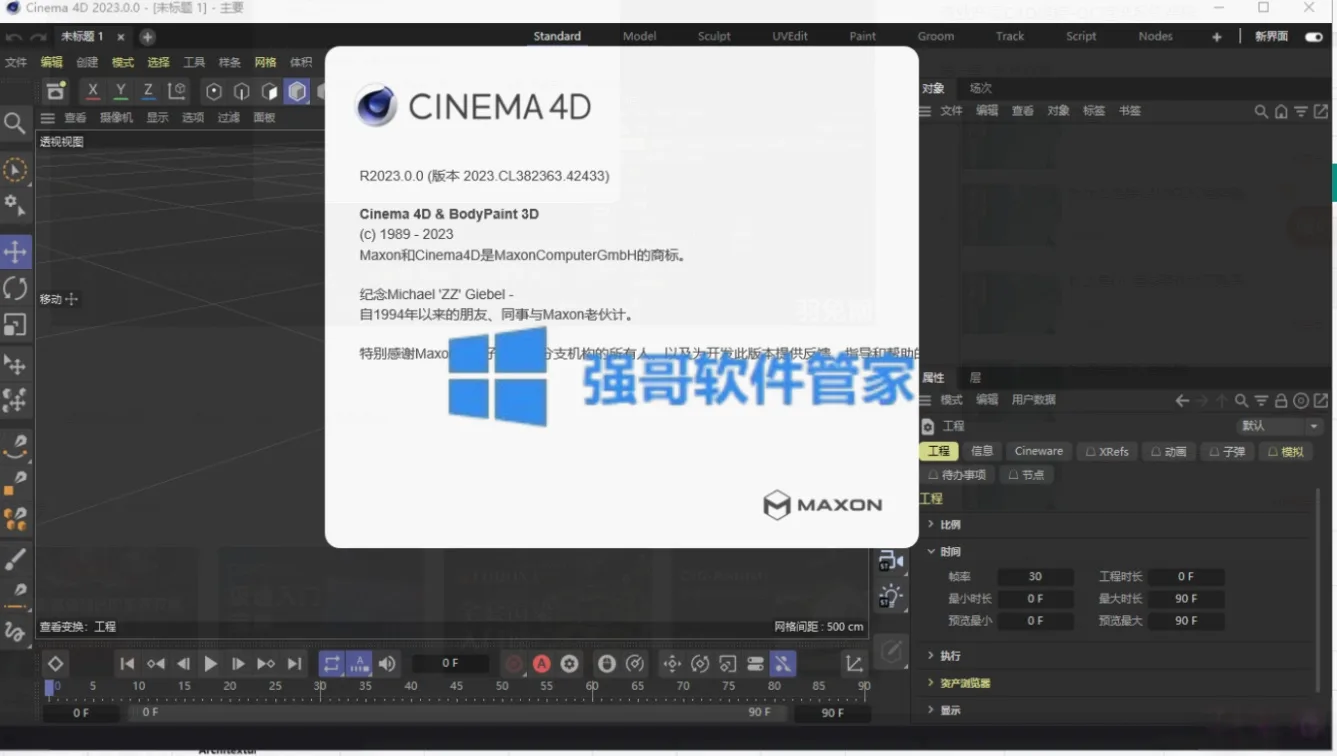Play the animation forwards
This screenshot has width=1337, height=756.
pos(210,663)
